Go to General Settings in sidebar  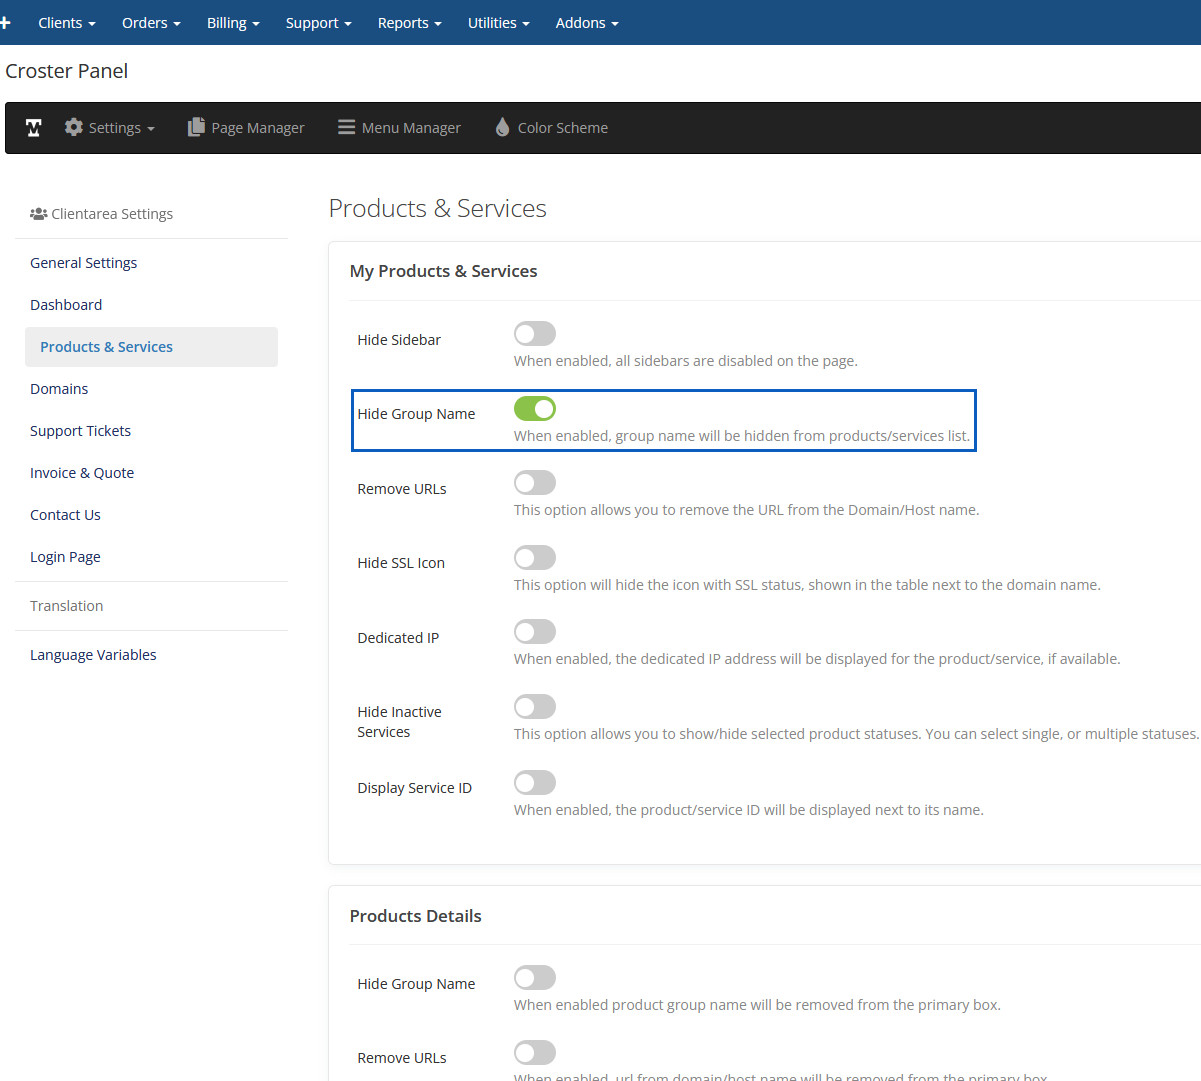(x=84, y=263)
